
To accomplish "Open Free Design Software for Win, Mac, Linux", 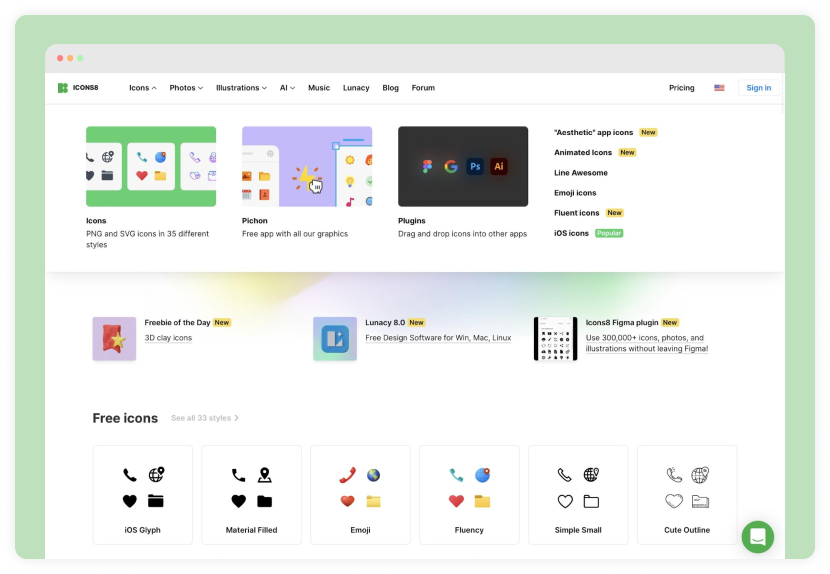I will 438,338.
